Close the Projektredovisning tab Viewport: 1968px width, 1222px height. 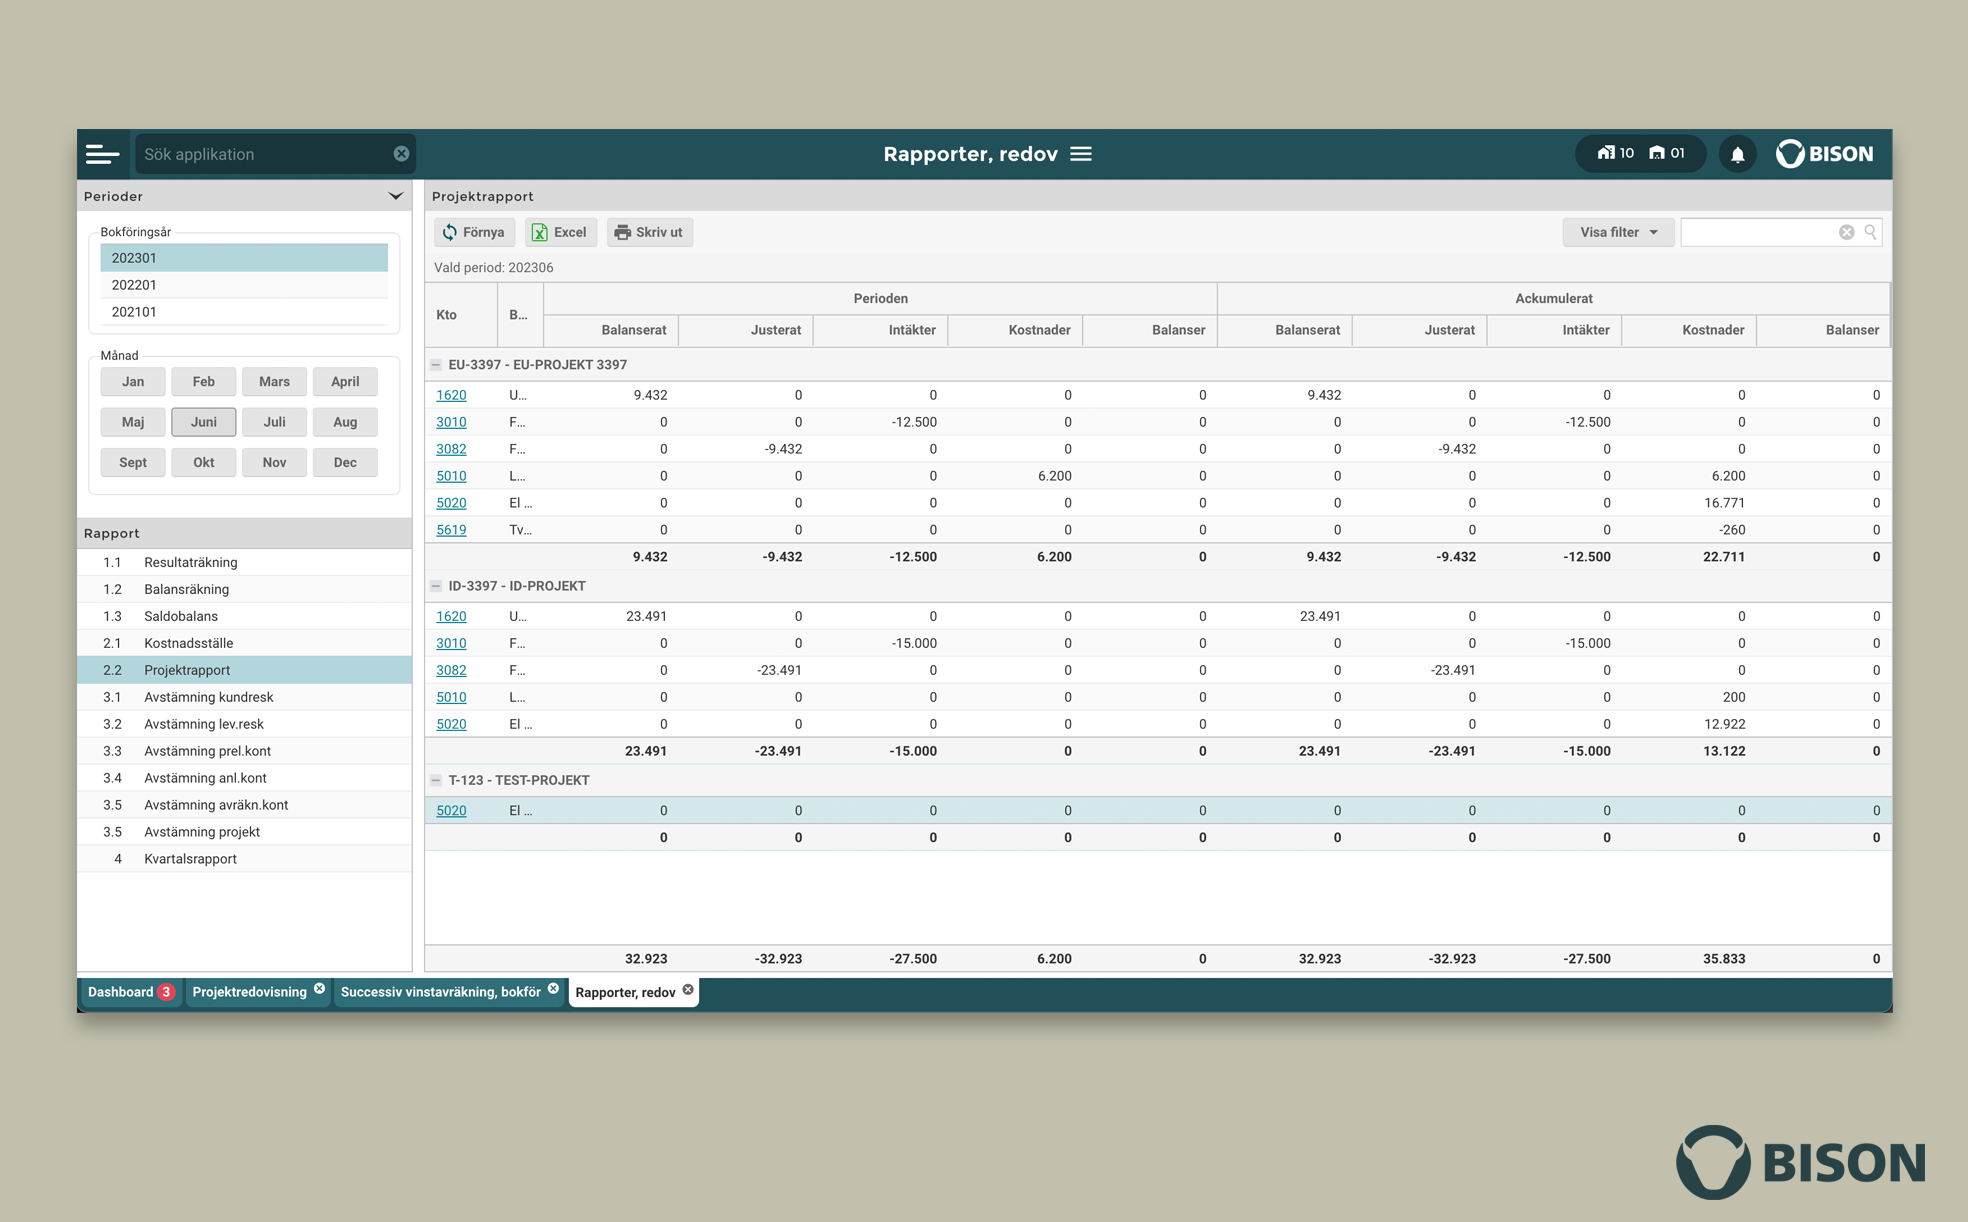pyautogui.click(x=319, y=989)
